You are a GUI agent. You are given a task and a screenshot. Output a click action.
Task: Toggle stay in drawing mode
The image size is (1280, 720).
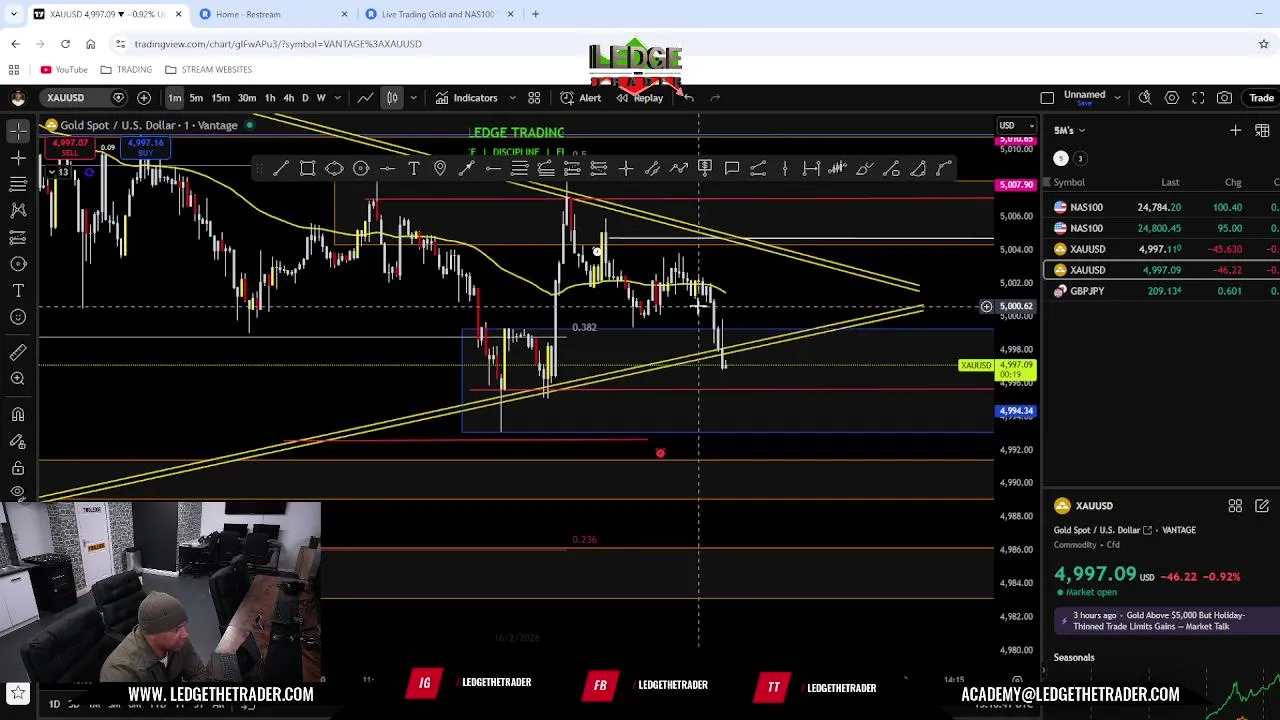coord(18,441)
